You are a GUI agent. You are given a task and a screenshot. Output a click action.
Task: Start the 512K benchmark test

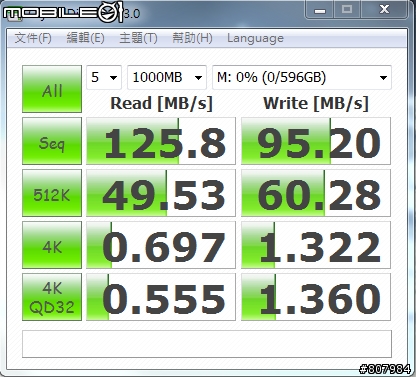(x=52, y=193)
